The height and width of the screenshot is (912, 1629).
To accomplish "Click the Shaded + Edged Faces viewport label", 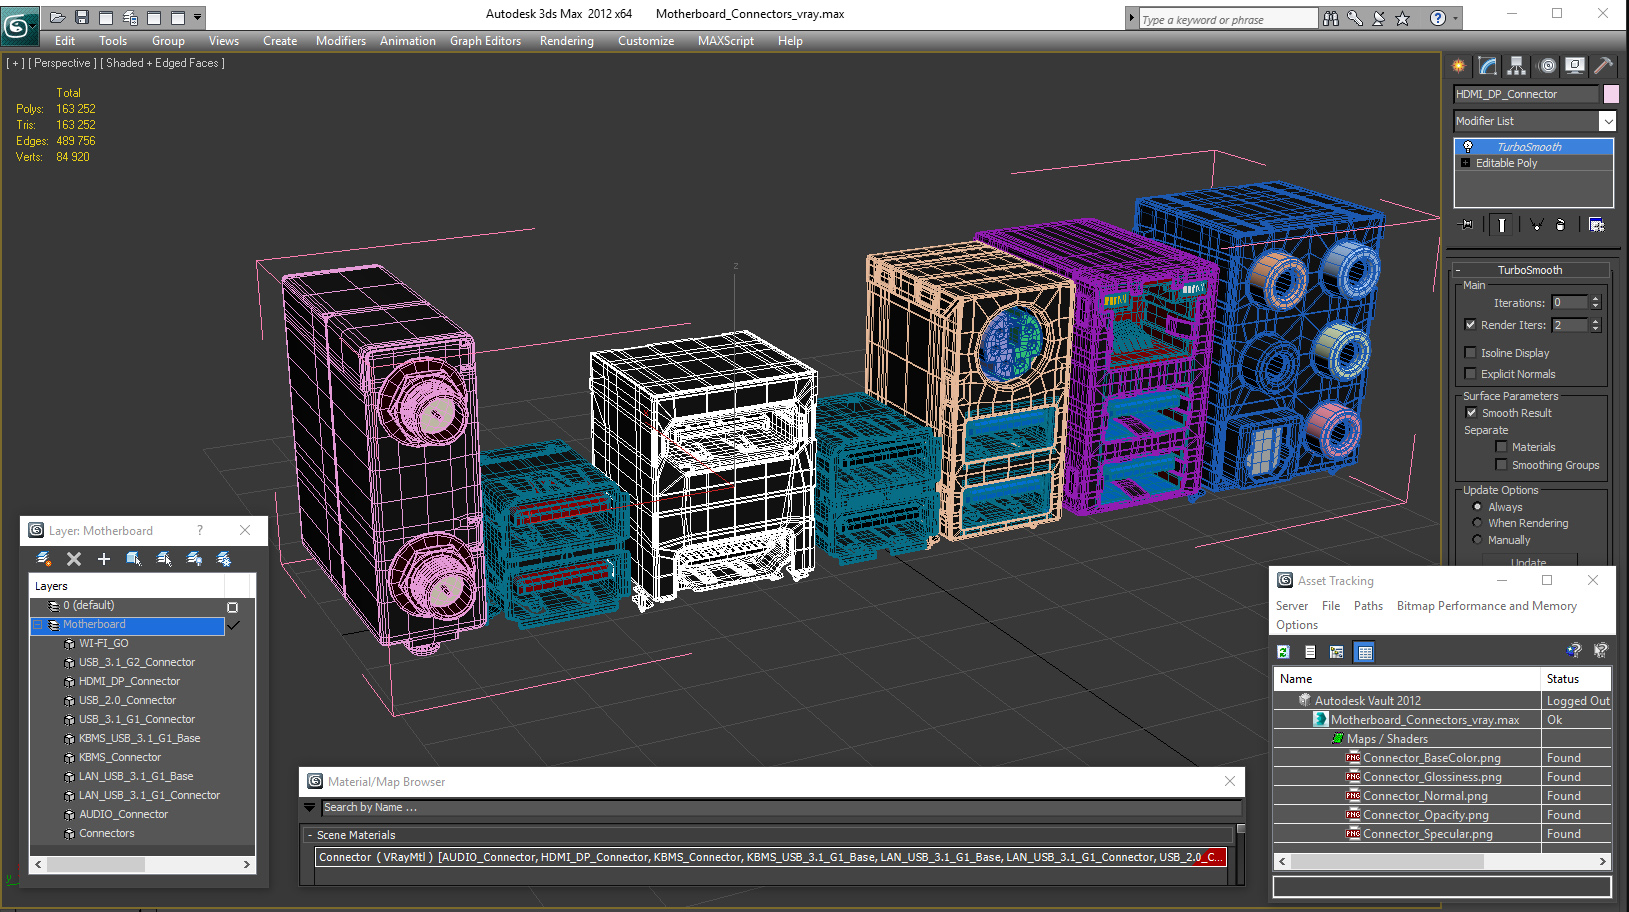I will click(165, 63).
